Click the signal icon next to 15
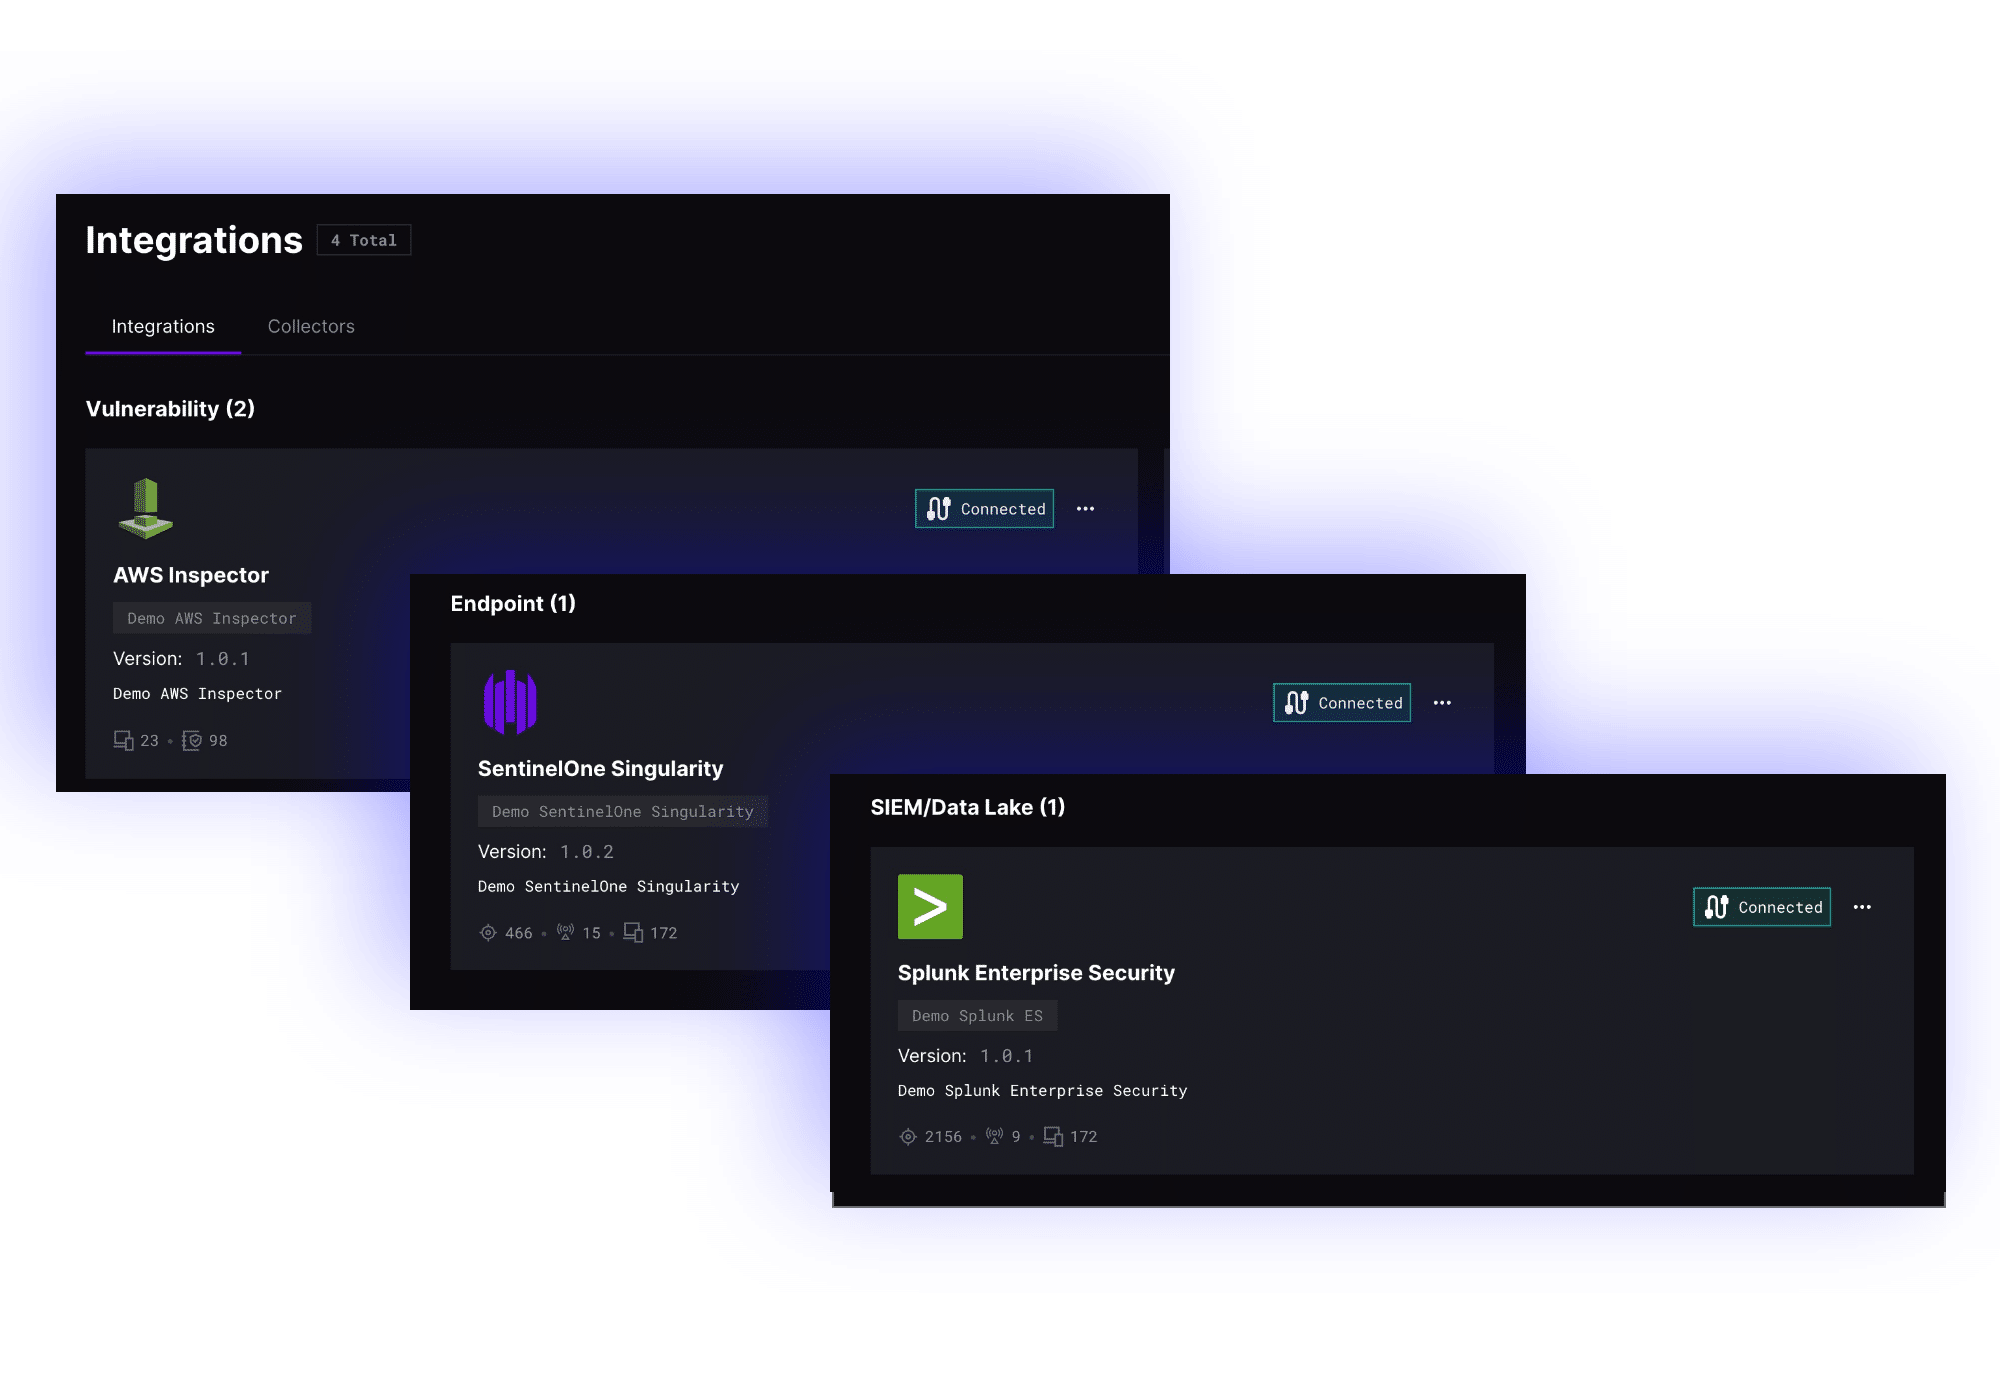 coord(566,933)
